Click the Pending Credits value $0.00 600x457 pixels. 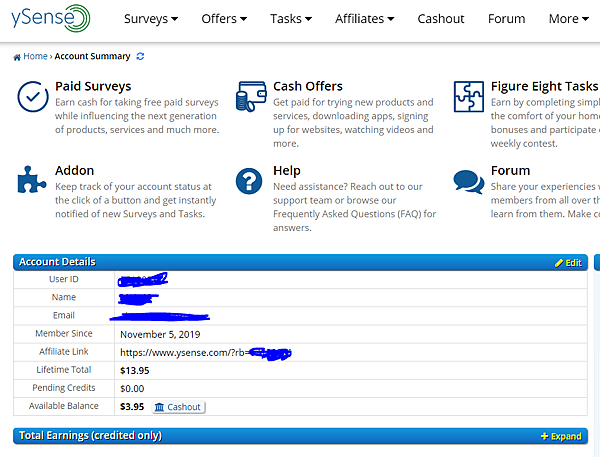132,389
